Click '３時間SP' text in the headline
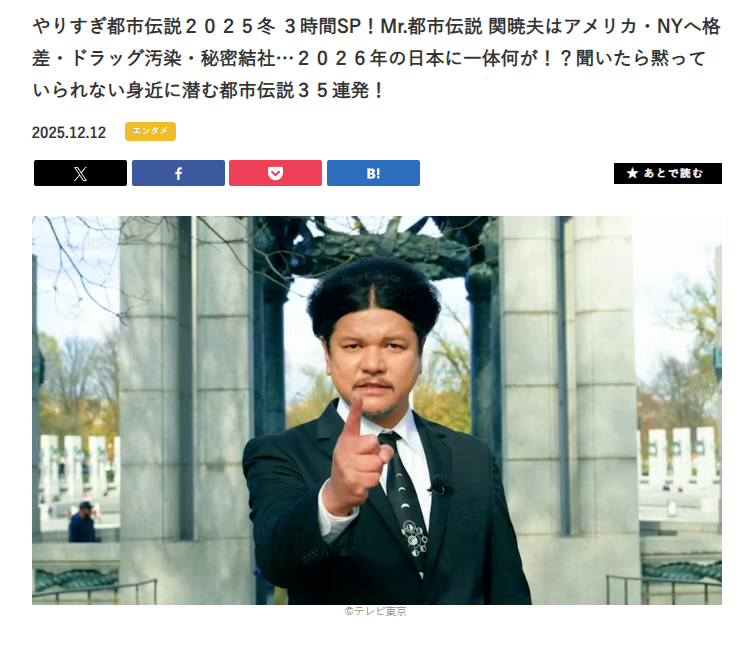The image size is (753, 650). tap(322, 26)
